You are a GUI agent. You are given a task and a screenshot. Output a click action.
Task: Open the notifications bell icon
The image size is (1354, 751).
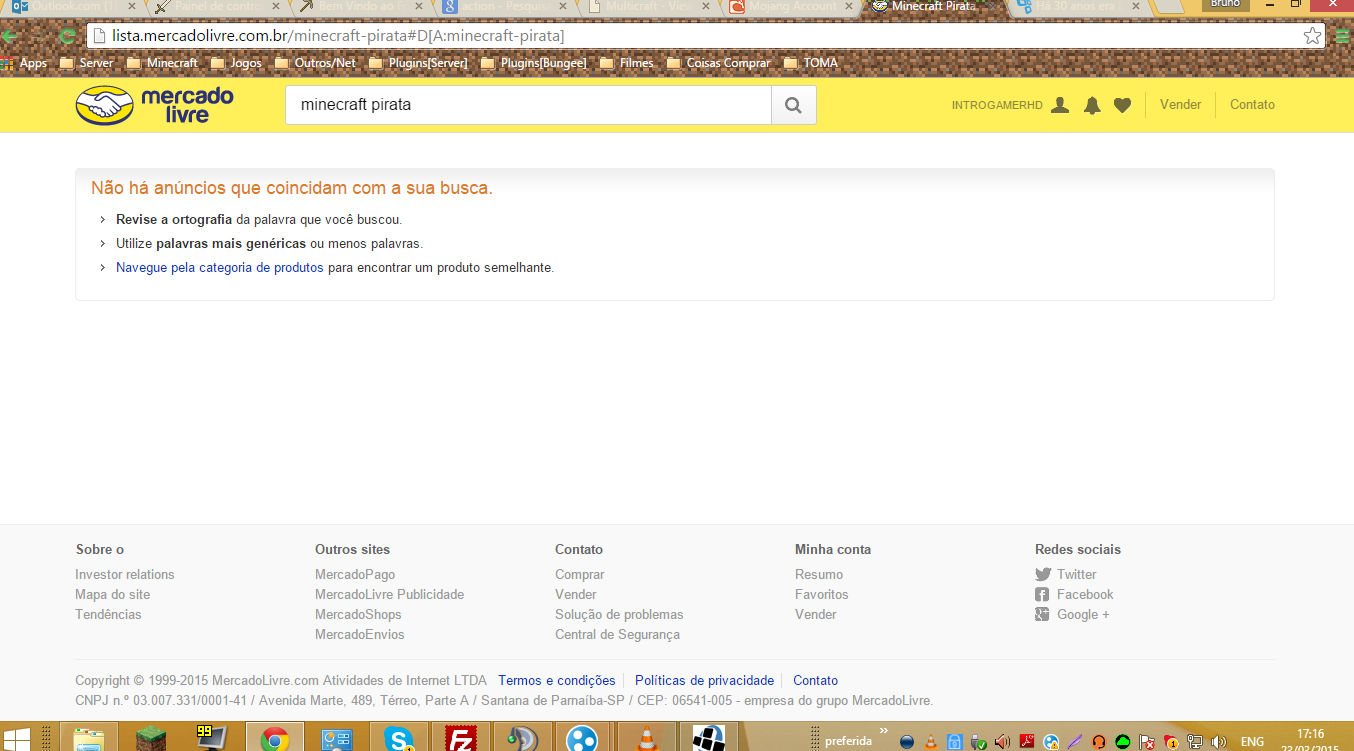tap(1092, 105)
